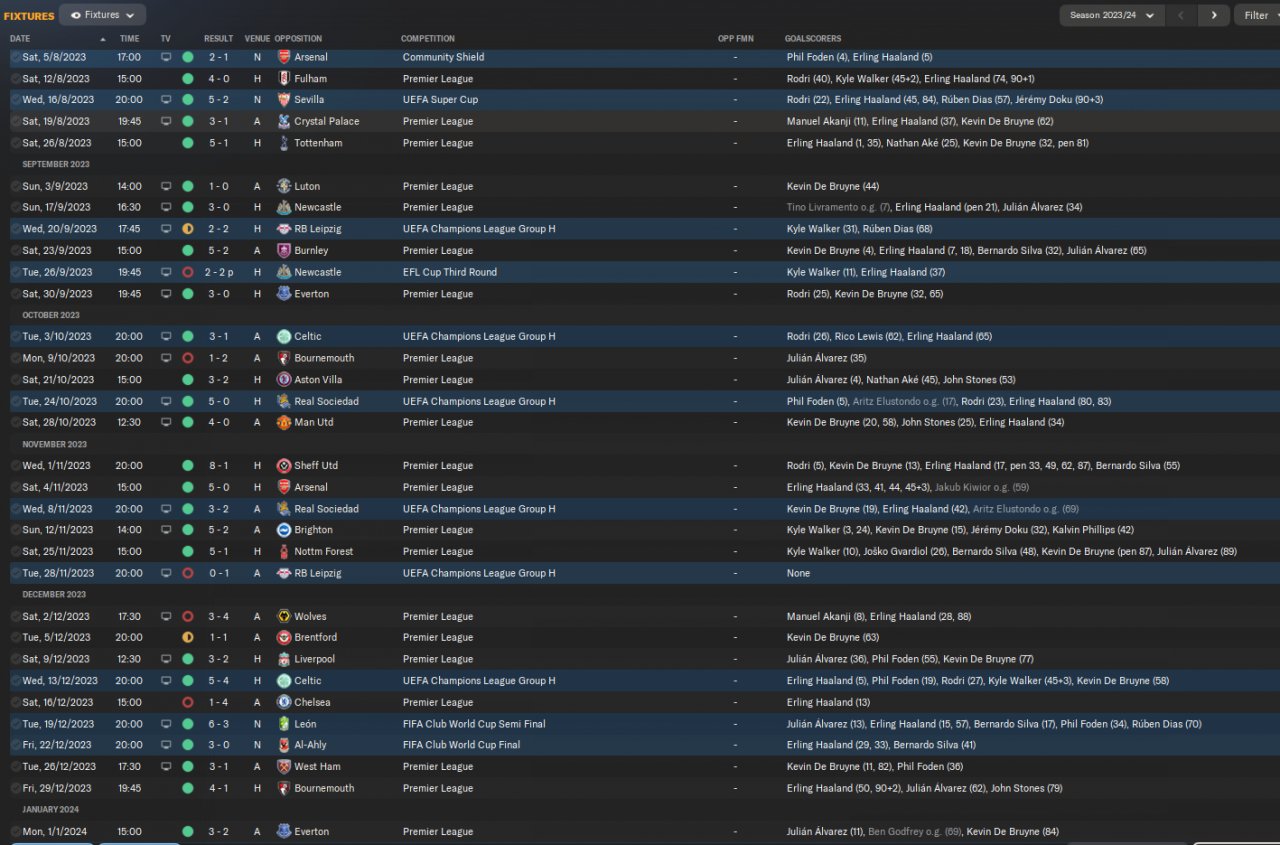This screenshot has width=1280, height=845.
Task: Click the TV icon on the Luton row
Action: (166, 186)
